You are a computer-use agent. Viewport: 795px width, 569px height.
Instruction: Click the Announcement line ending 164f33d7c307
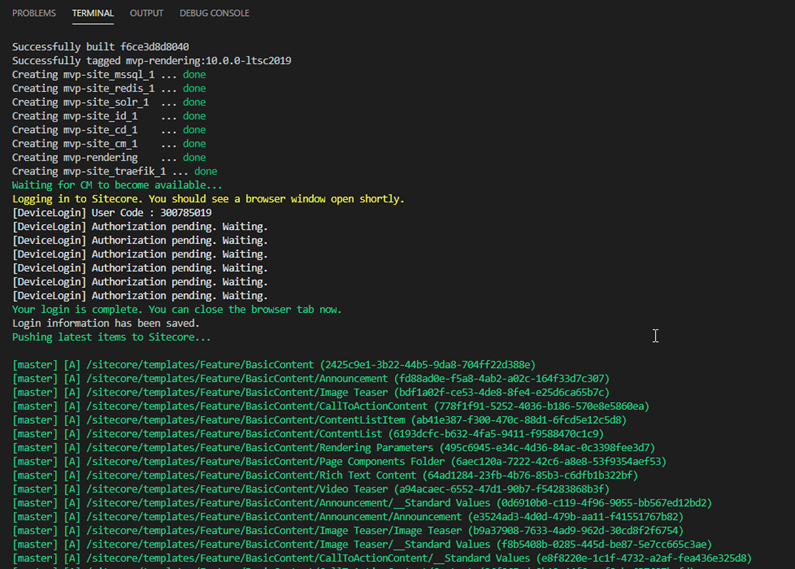click(x=311, y=379)
